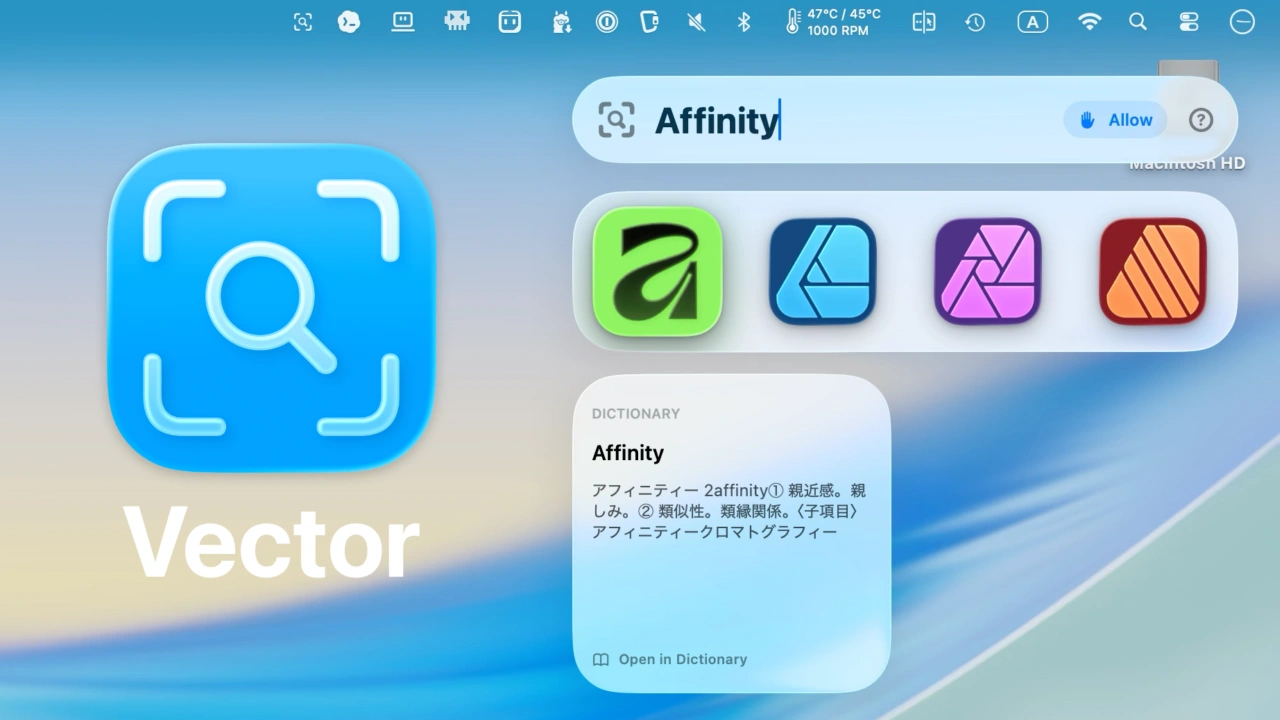The width and height of the screenshot is (1280, 720).
Task: Open the memory chip monitor menu bar icon
Action: click(x=457, y=22)
